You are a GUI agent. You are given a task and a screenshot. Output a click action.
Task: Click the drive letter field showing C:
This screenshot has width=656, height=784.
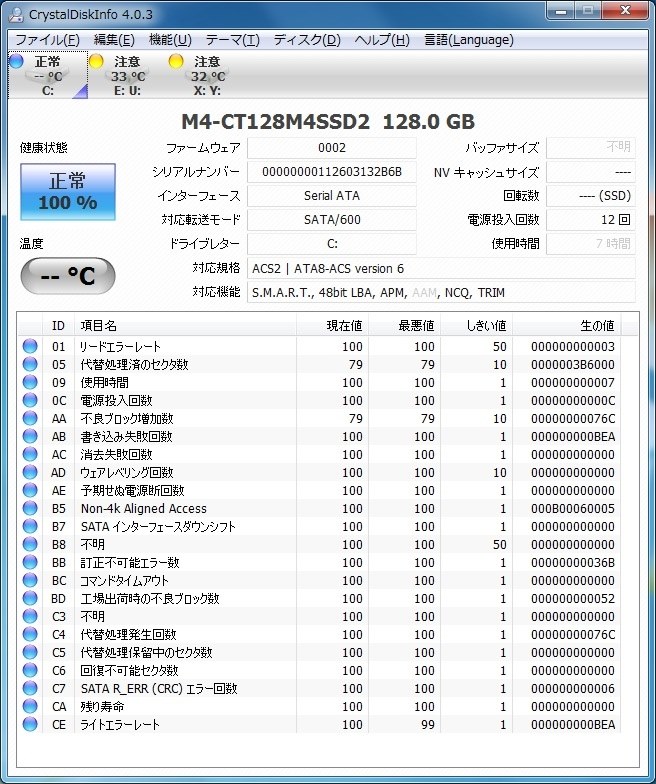click(332, 244)
